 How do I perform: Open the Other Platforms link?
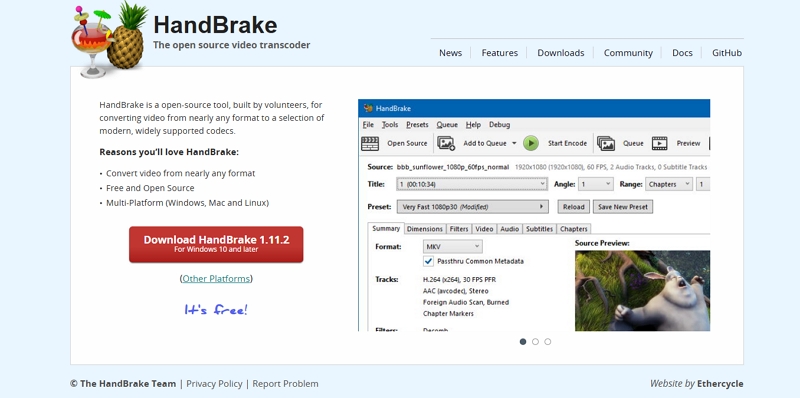216,279
